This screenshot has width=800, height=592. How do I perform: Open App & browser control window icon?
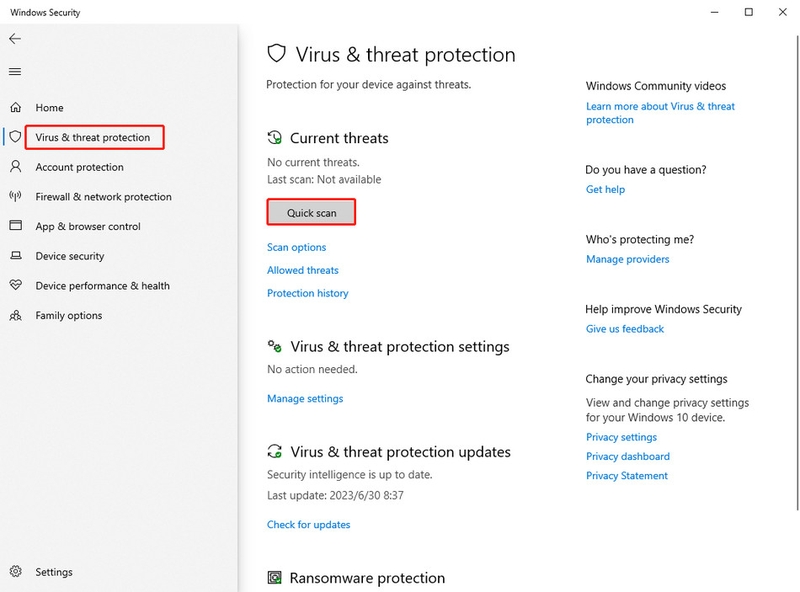(16, 226)
